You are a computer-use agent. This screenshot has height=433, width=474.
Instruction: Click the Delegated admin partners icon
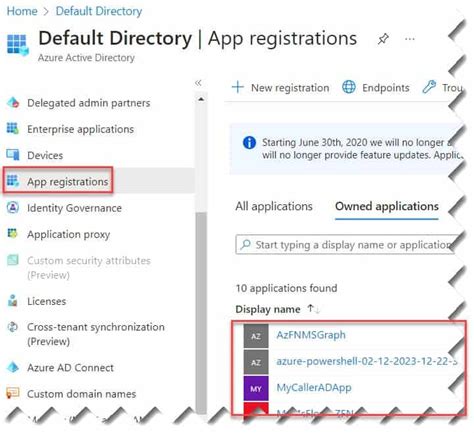[13, 103]
